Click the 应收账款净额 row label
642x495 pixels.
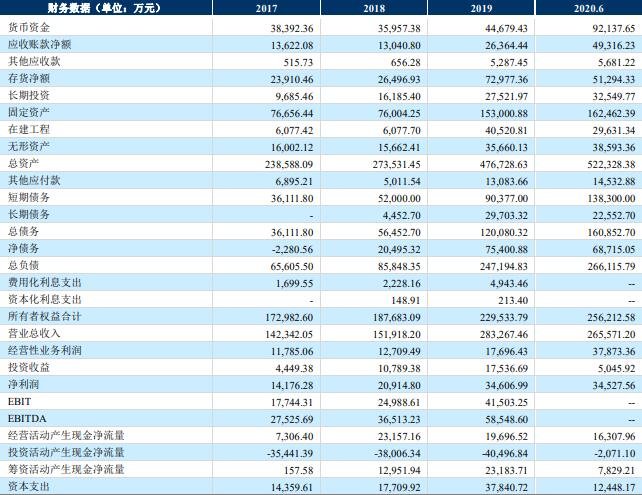[39, 44]
